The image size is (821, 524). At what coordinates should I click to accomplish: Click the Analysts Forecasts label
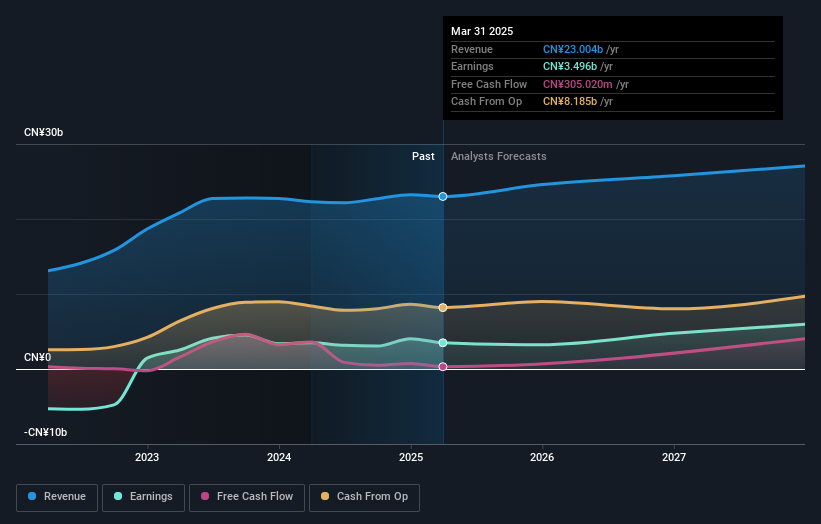tap(498, 157)
